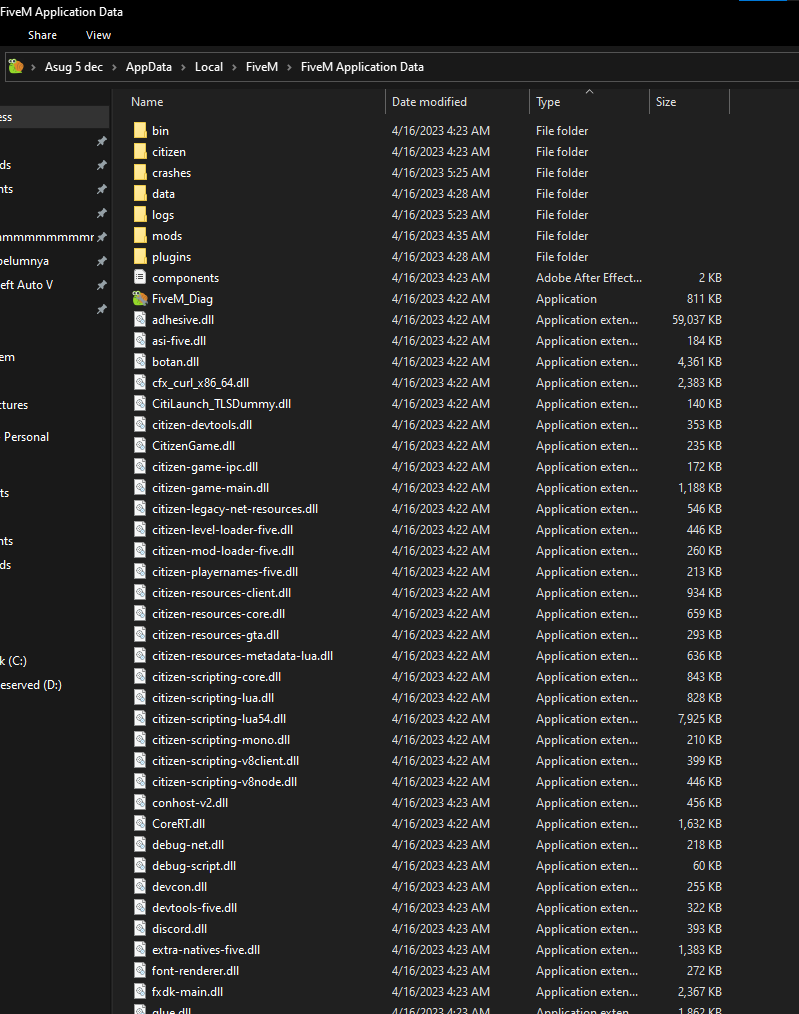Screen dimensions: 799x1014
Task: Navigate to Asug 5 dec breadcrumb
Action: pyautogui.click(x=74, y=67)
